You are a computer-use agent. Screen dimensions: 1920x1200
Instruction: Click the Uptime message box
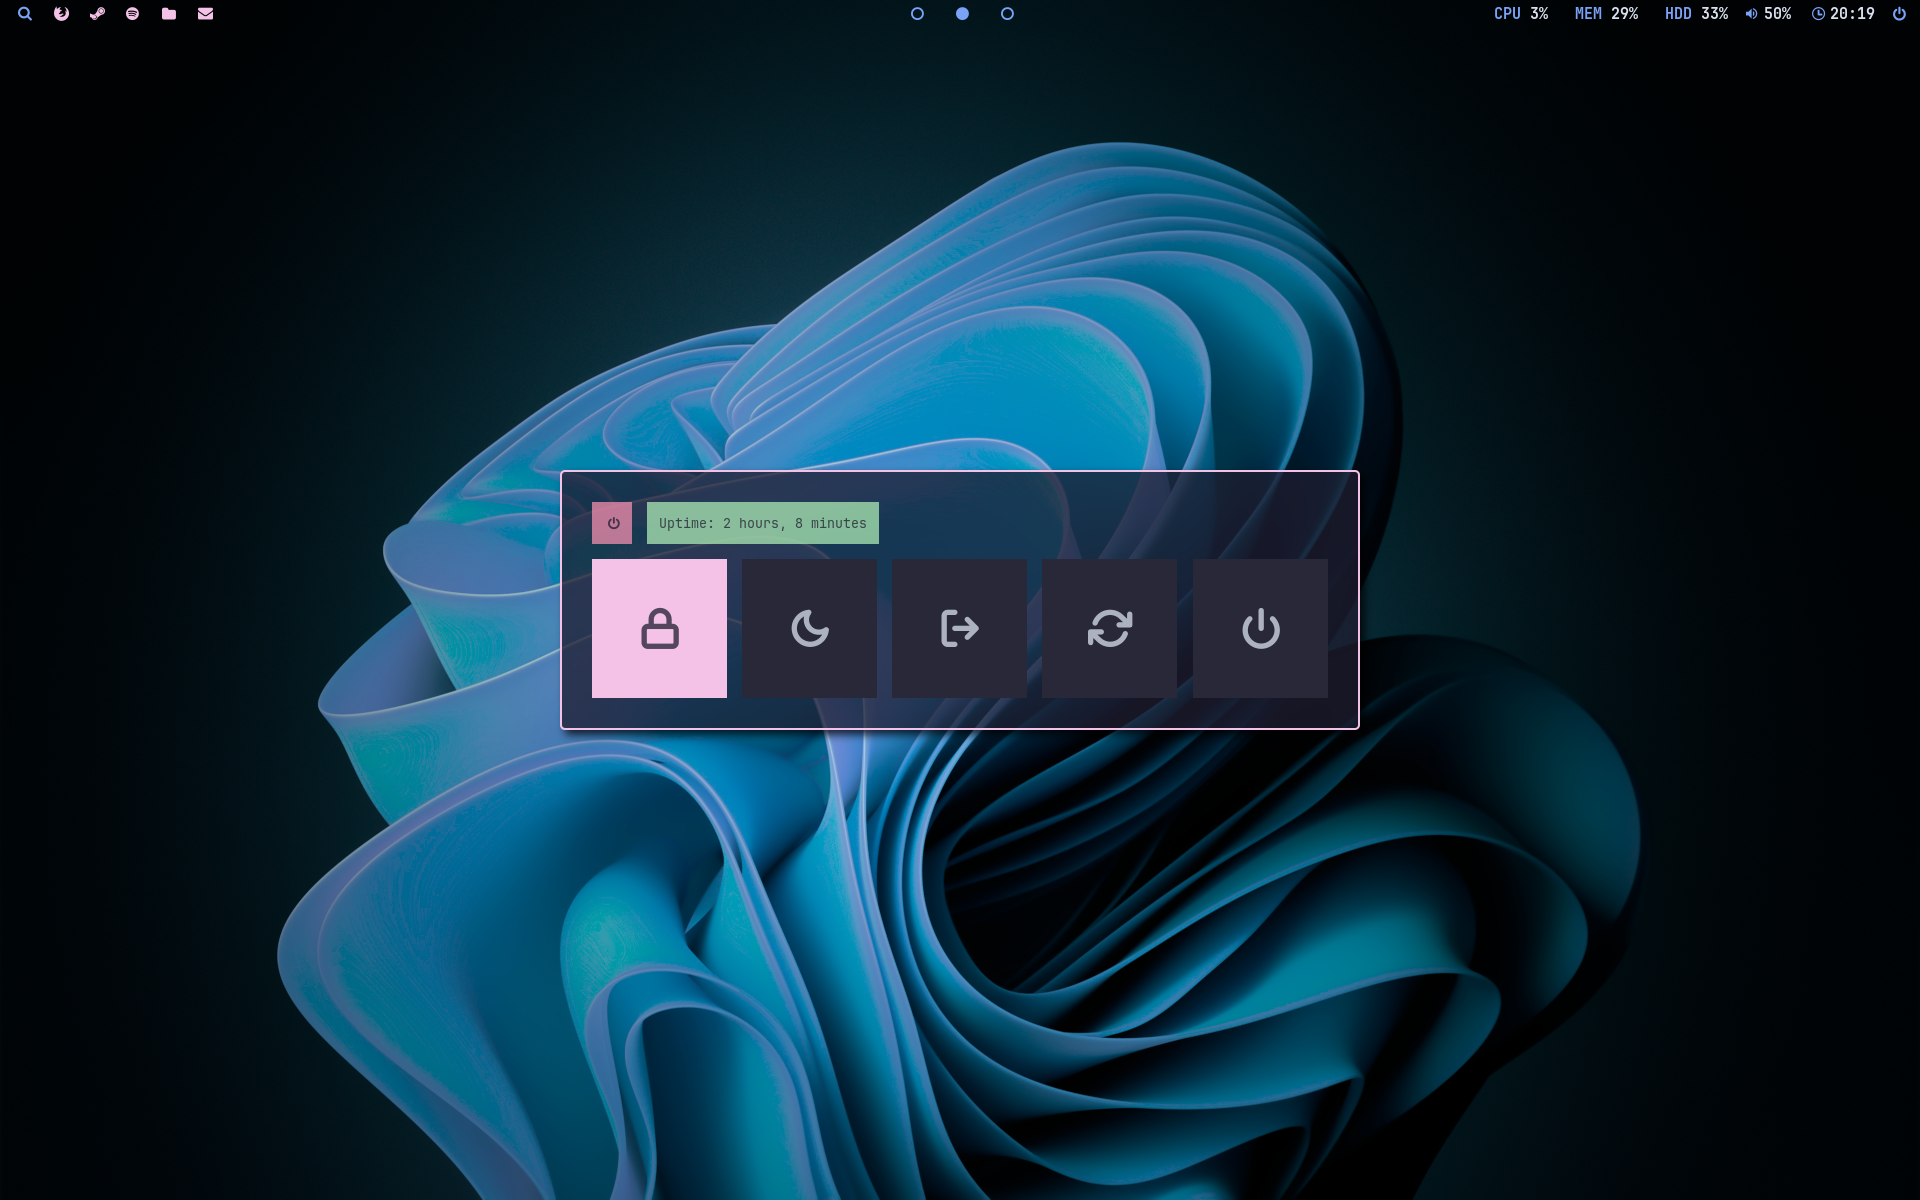point(762,523)
